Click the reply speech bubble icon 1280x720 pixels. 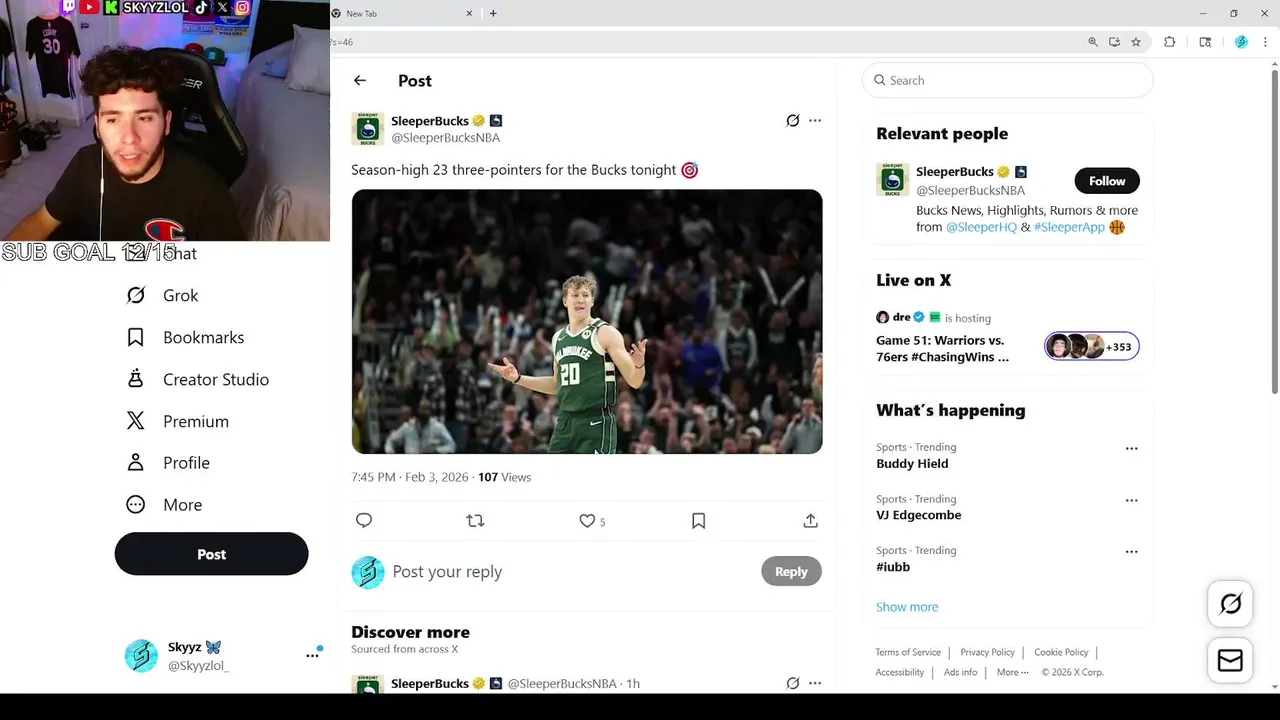click(364, 520)
